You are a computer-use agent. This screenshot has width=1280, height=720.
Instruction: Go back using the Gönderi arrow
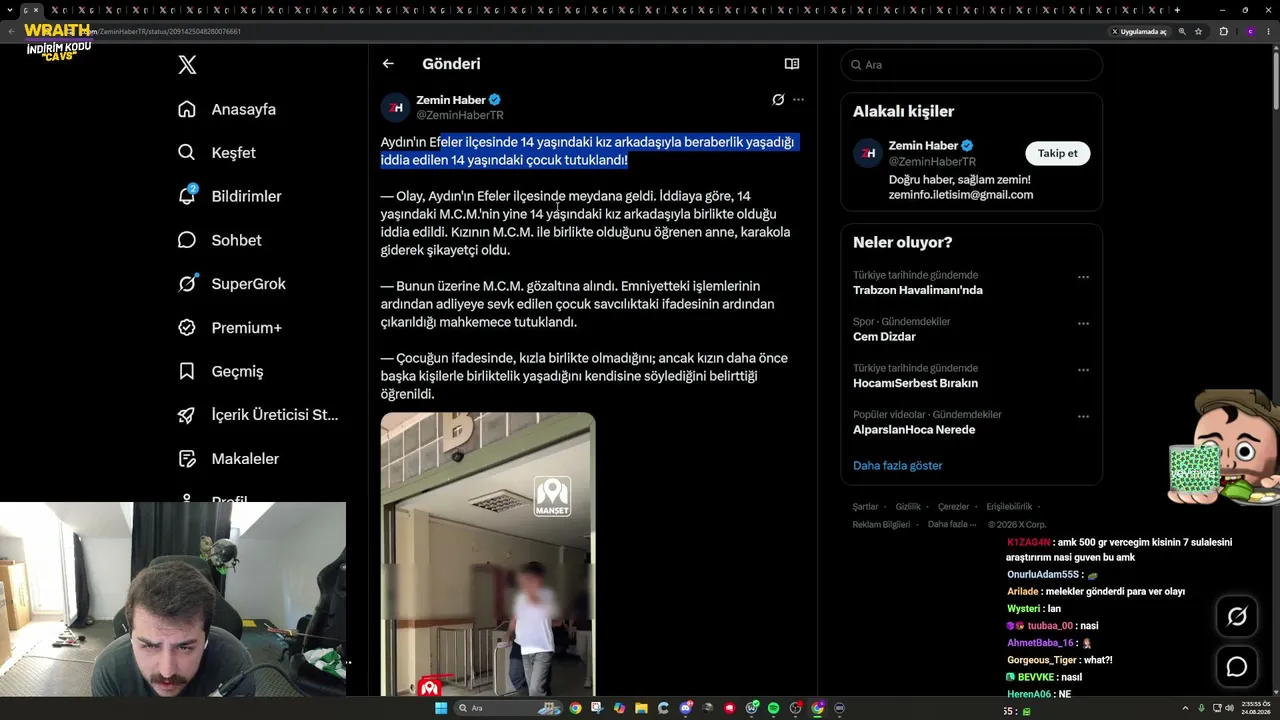388,64
